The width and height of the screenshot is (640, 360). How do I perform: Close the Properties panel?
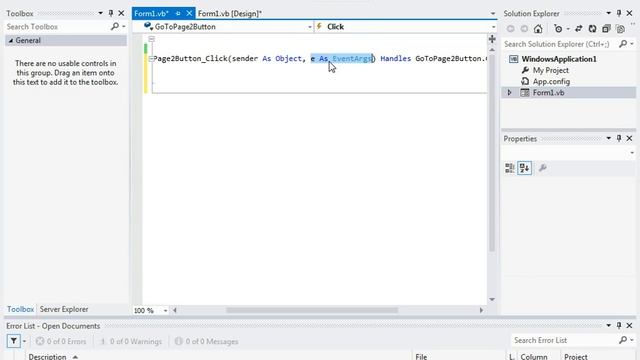point(629,138)
